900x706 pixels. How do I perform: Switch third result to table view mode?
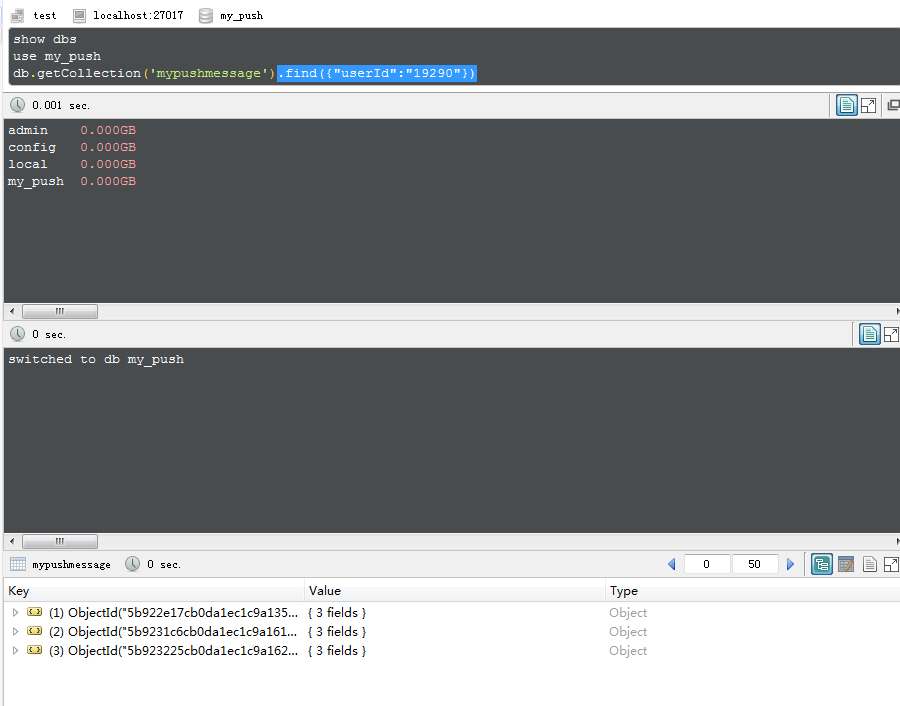846,564
